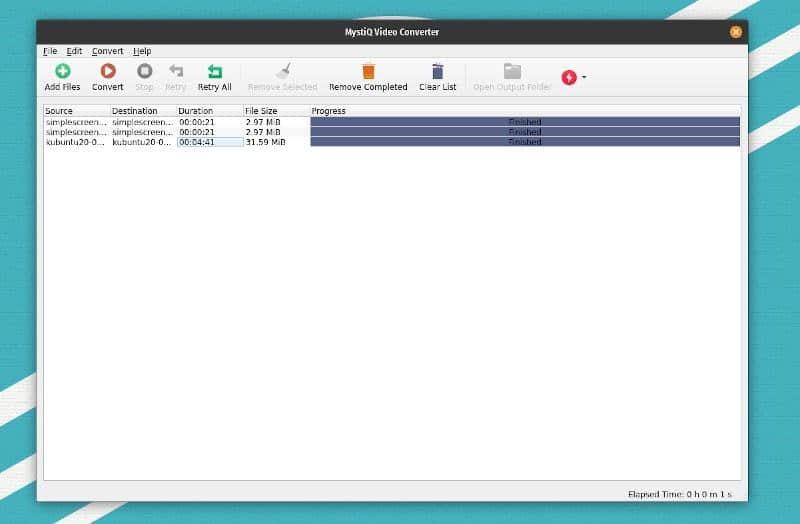Screen dimensions: 800x524
Task: Open the Convert menu
Action: click(x=108, y=51)
